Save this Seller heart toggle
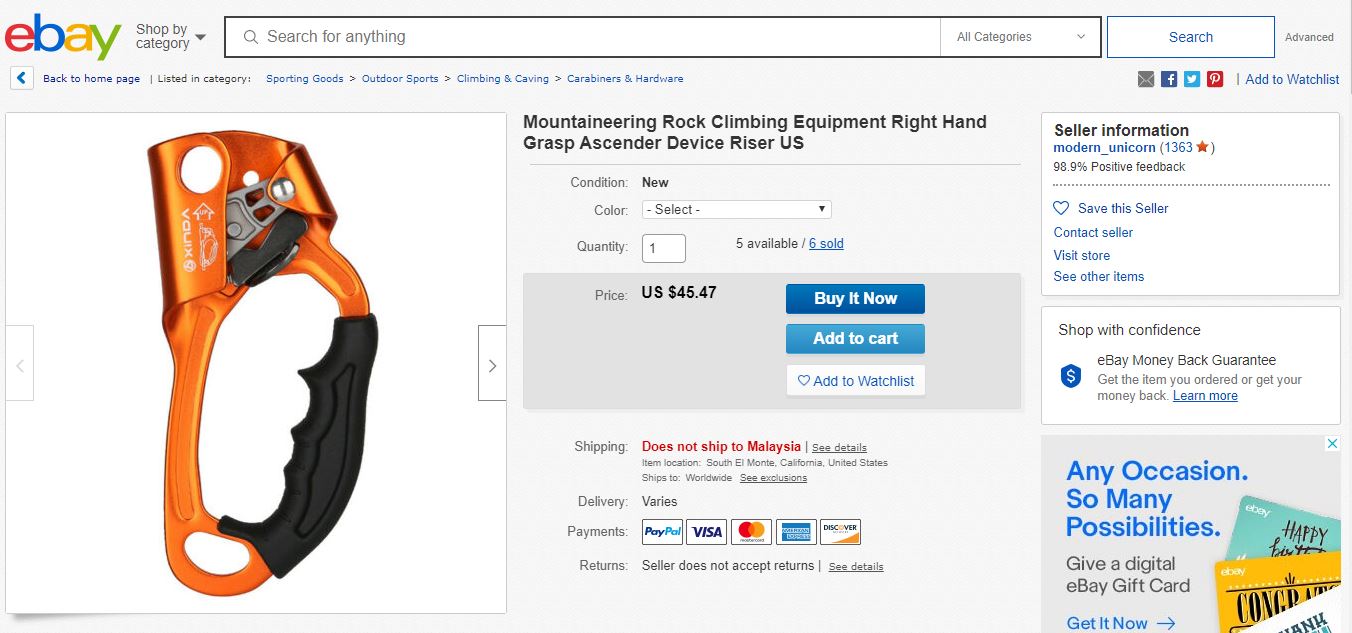Viewport: 1352px width, 633px height. click(1062, 208)
